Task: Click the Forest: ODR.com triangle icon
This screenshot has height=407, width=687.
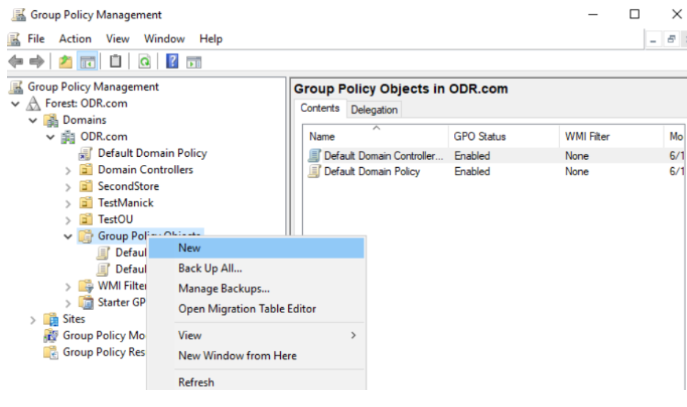Action: pyautogui.click(x=33, y=103)
